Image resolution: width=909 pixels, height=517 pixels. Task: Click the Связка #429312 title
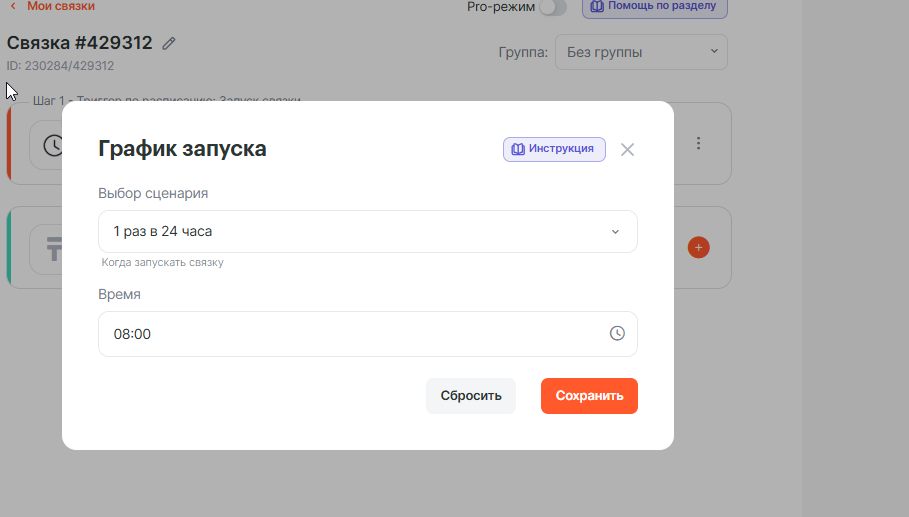(x=80, y=43)
